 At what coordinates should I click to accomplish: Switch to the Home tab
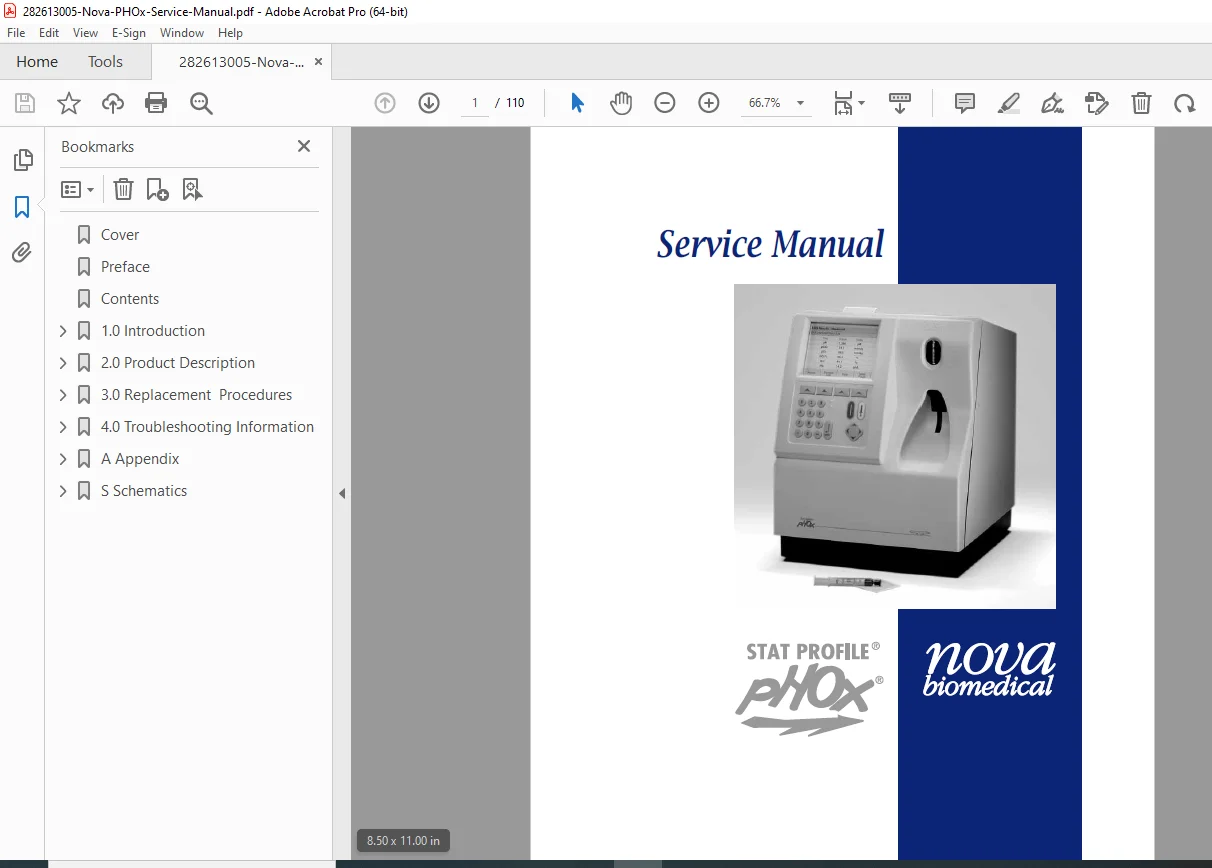point(37,61)
